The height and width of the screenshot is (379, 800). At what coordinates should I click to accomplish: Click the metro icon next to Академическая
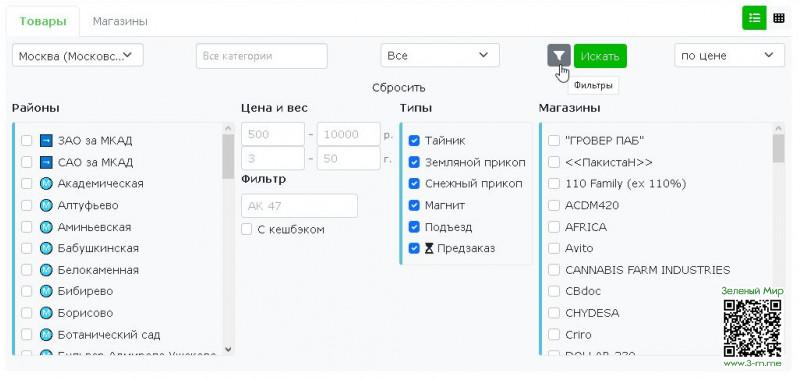(x=46, y=184)
